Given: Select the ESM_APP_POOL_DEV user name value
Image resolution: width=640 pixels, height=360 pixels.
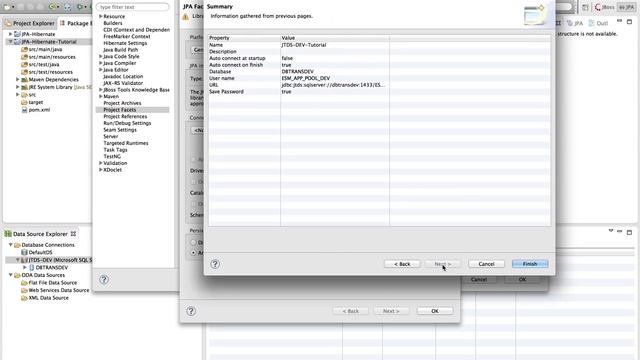Looking at the screenshot, I should point(306,78).
